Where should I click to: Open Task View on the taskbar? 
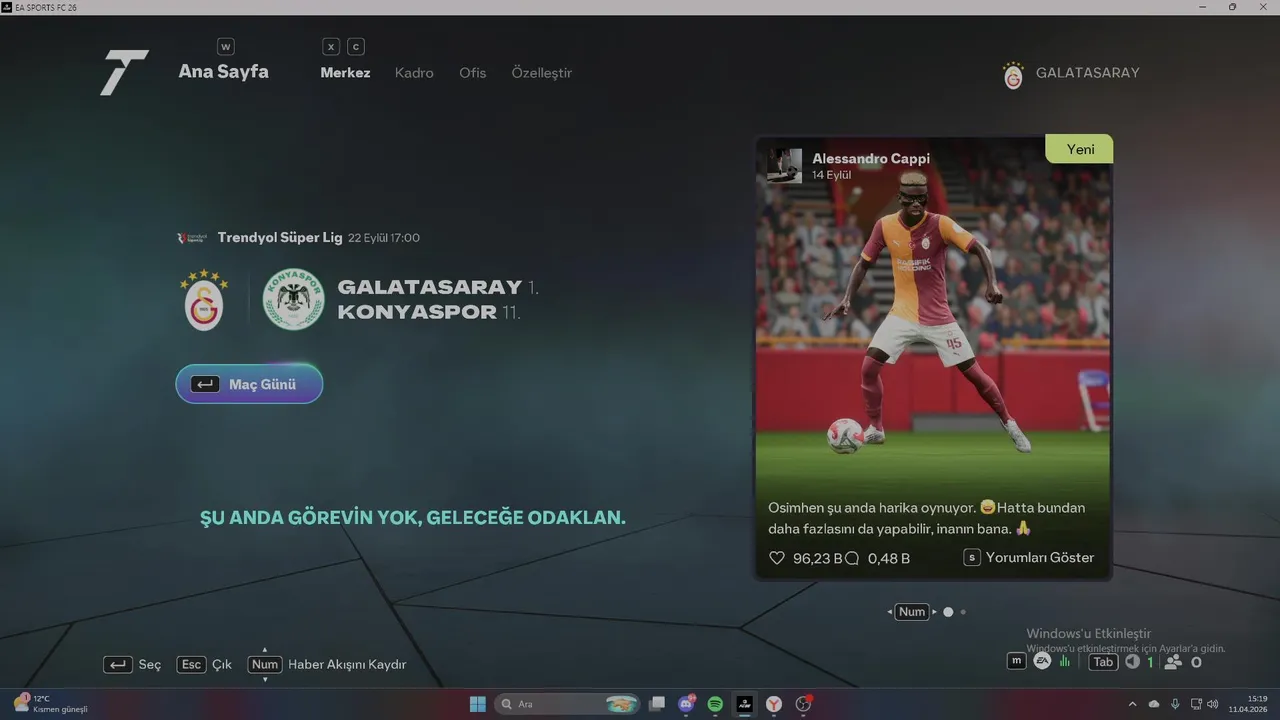[x=657, y=704]
